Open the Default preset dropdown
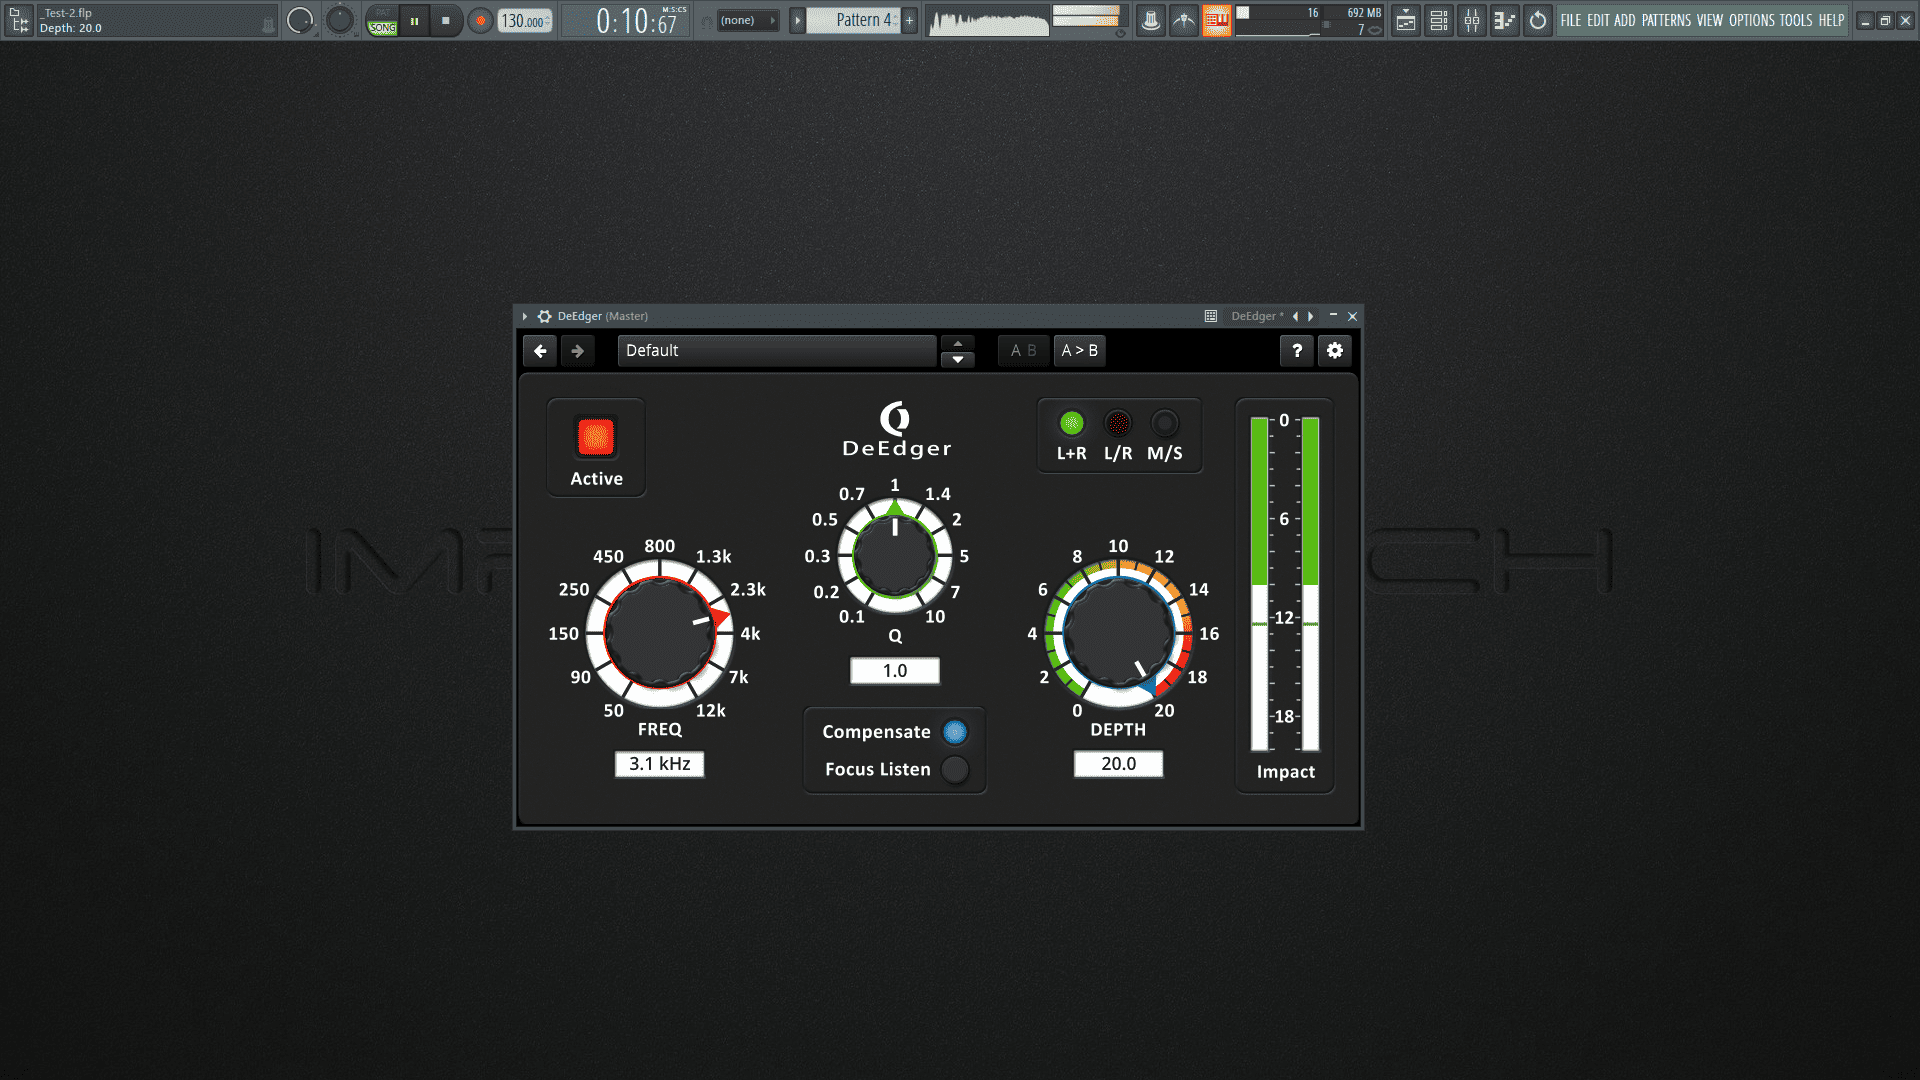The height and width of the screenshot is (1080, 1920). click(x=777, y=351)
